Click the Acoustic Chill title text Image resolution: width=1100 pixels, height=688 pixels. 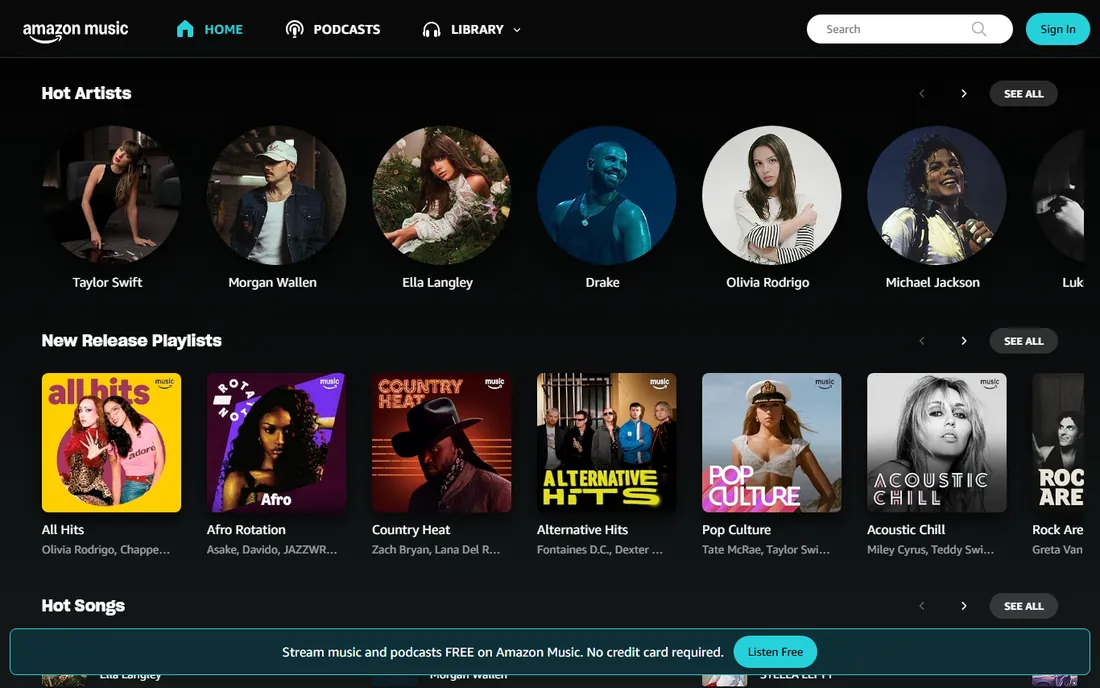click(x=906, y=530)
